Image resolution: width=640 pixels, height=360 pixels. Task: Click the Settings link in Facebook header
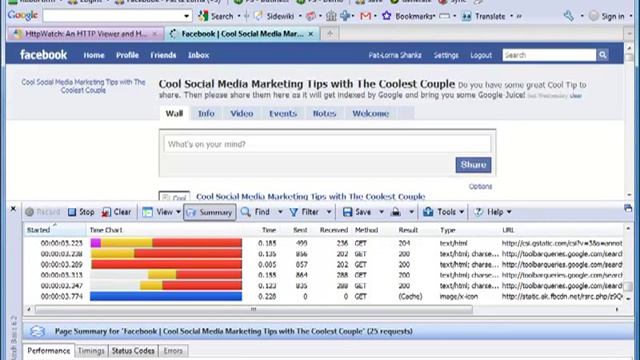pos(446,55)
